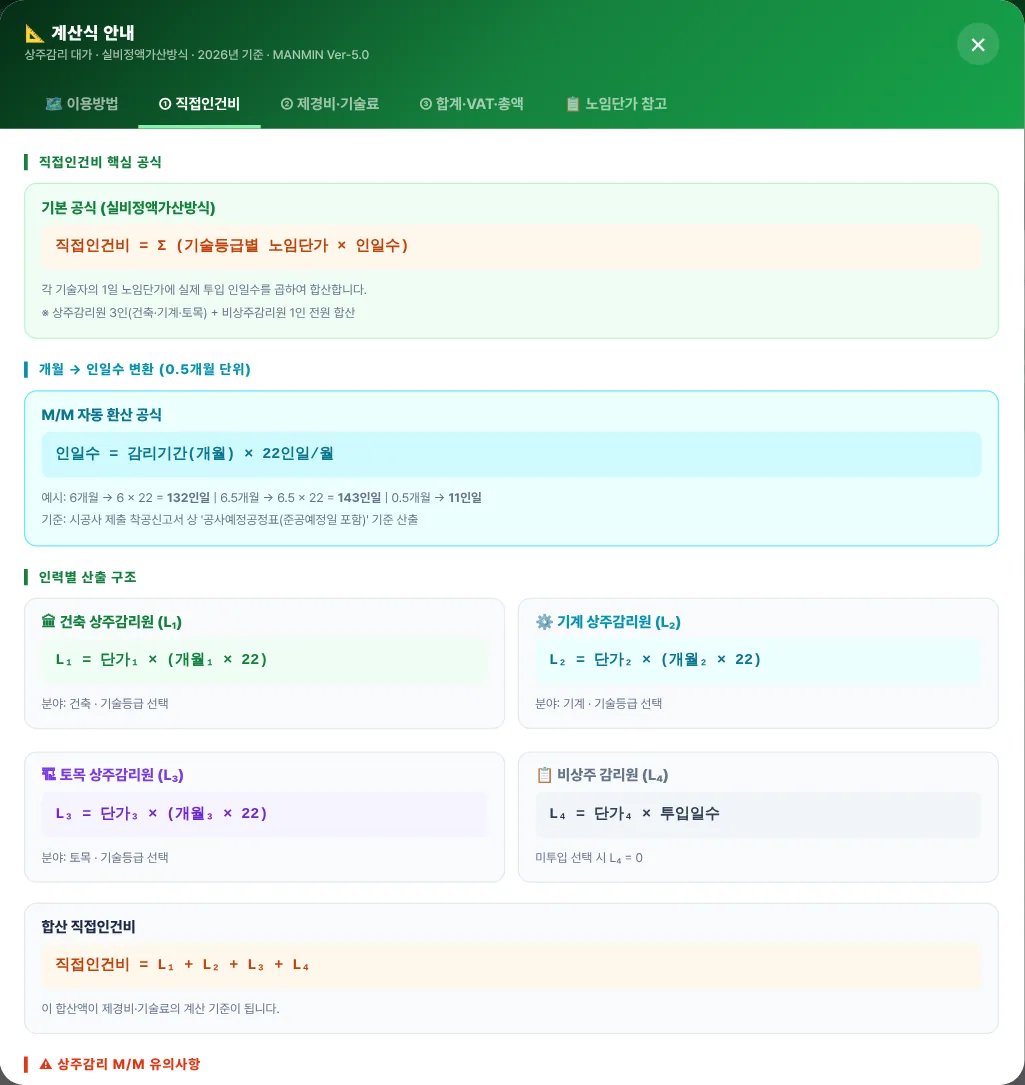Click the Σ (기술등급별 노임단가 × 인일수) formula
The width and height of the screenshot is (1025, 1085).
(x=282, y=246)
